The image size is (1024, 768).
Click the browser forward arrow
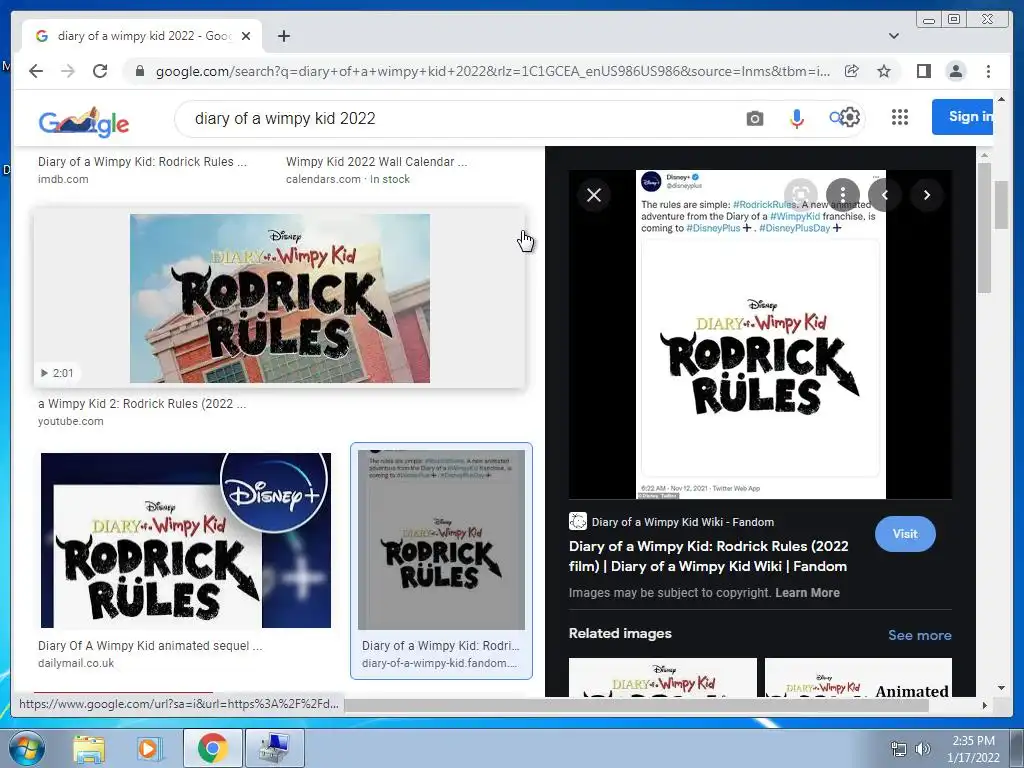coord(68,71)
